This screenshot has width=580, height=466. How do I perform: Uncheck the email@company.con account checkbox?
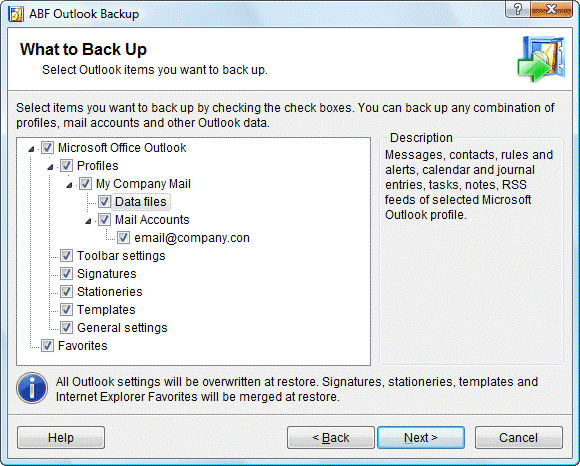(x=124, y=237)
